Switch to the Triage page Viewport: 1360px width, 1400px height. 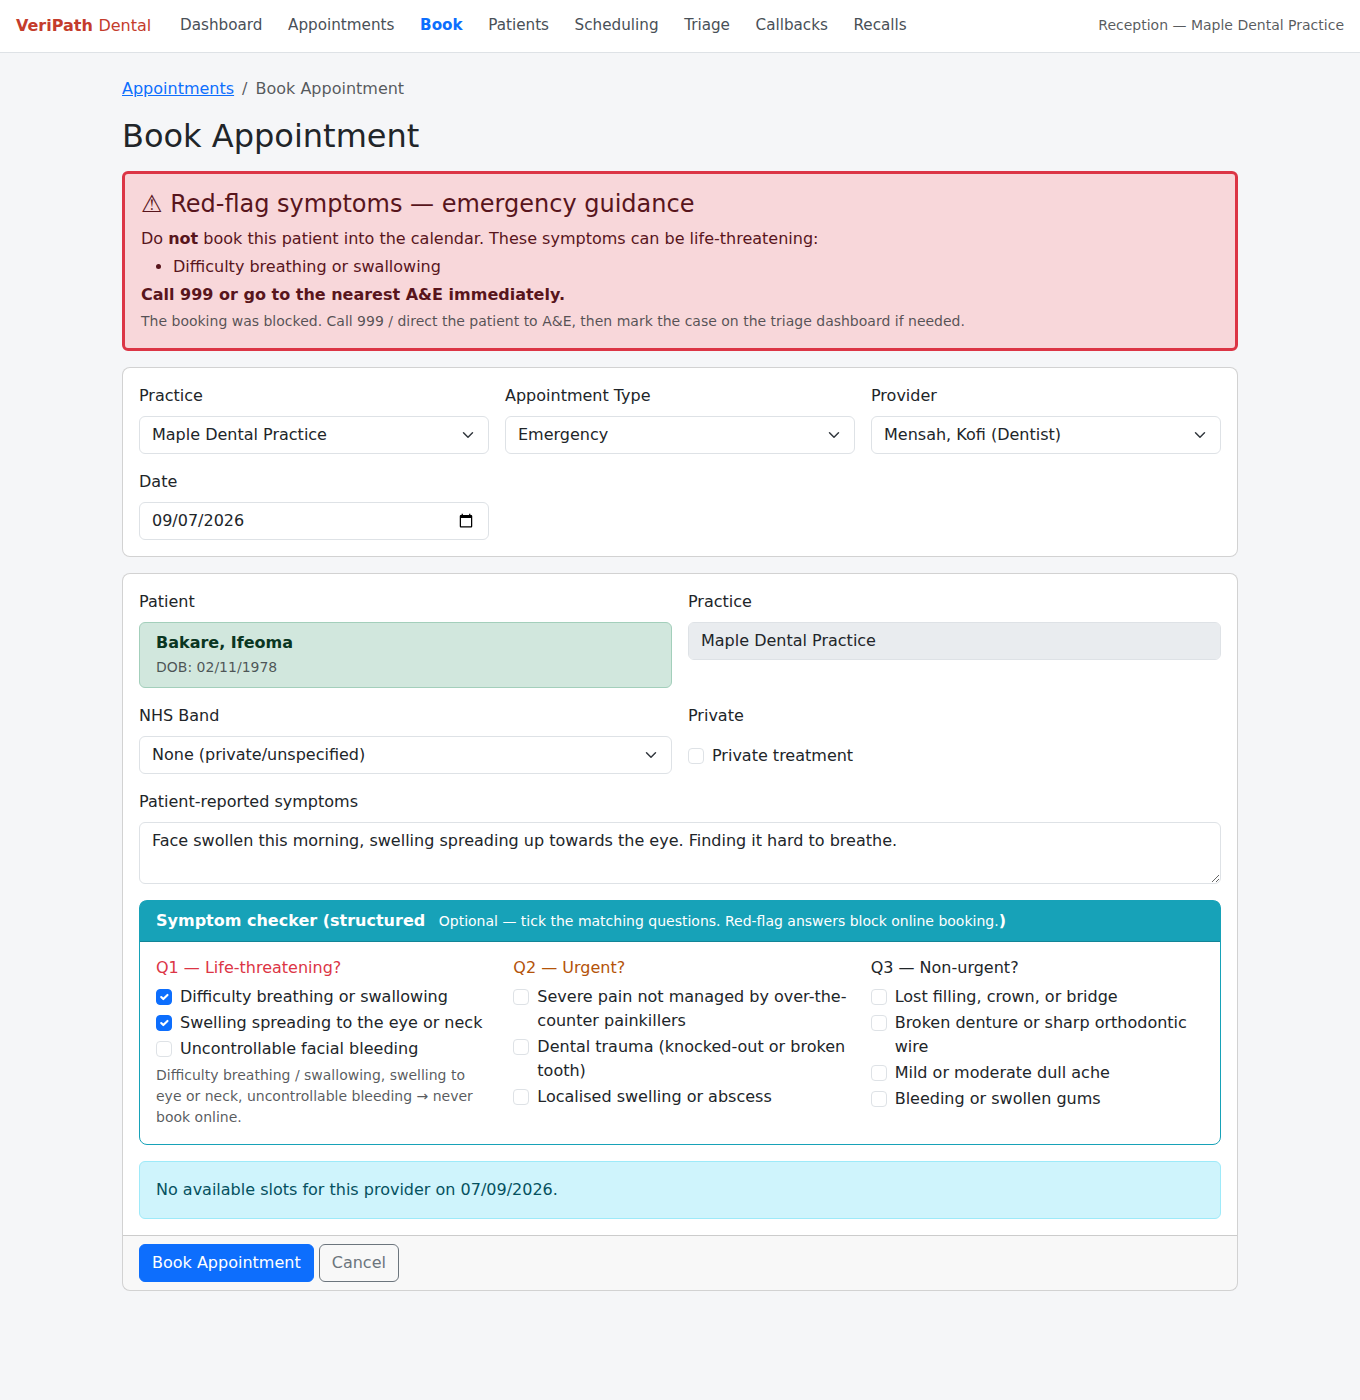pyautogui.click(x=707, y=25)
